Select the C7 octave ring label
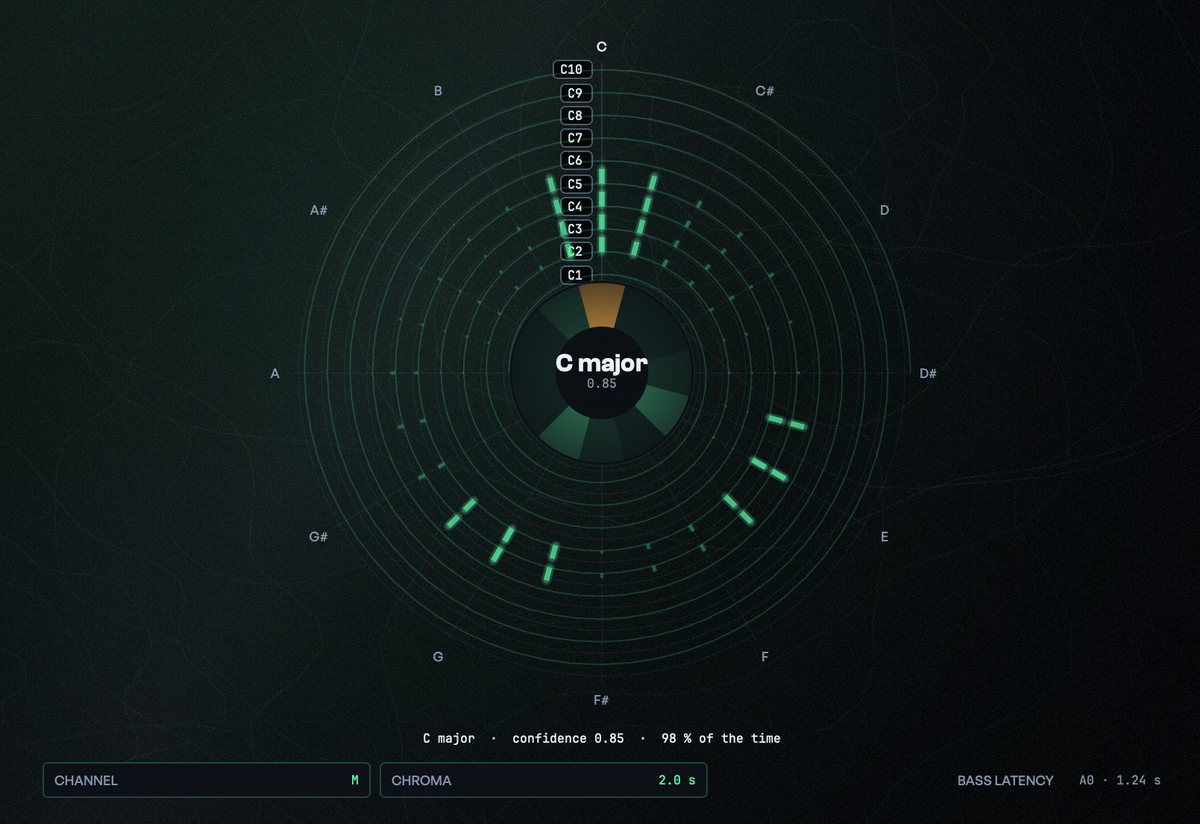The image size is (1200, 824). (574, 138)
